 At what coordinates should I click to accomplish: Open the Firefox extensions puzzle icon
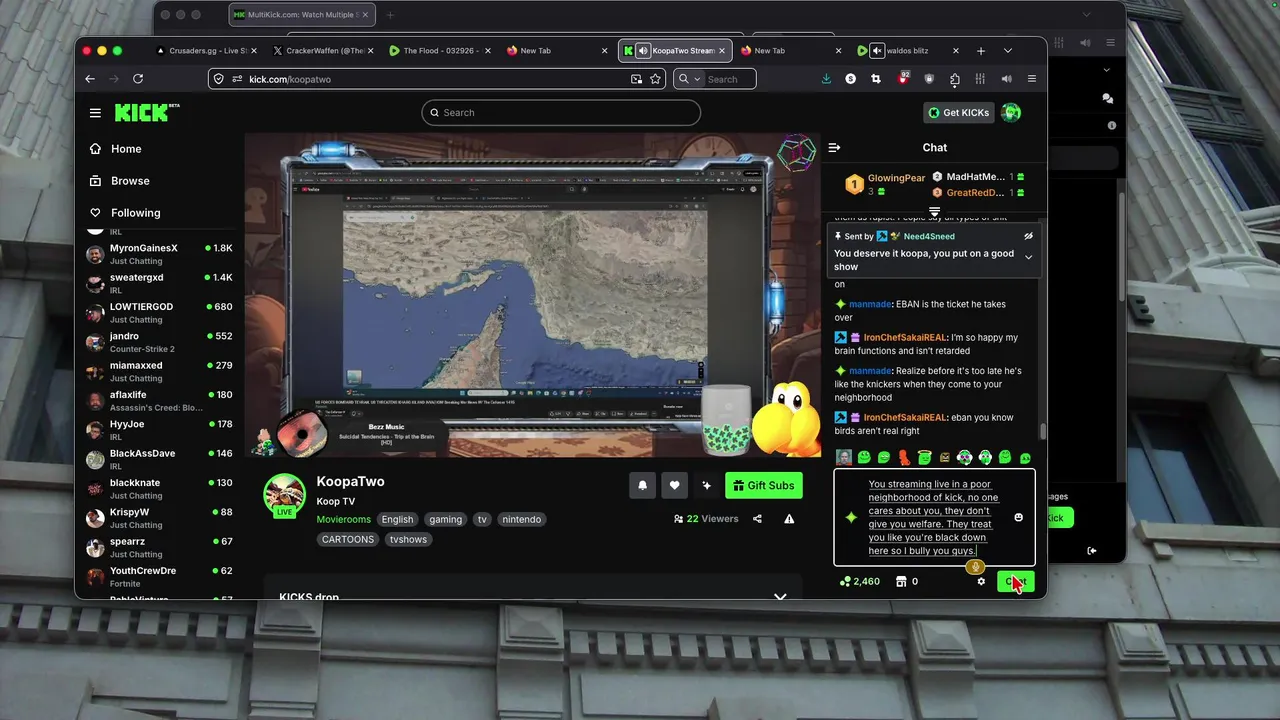[954, 79]
